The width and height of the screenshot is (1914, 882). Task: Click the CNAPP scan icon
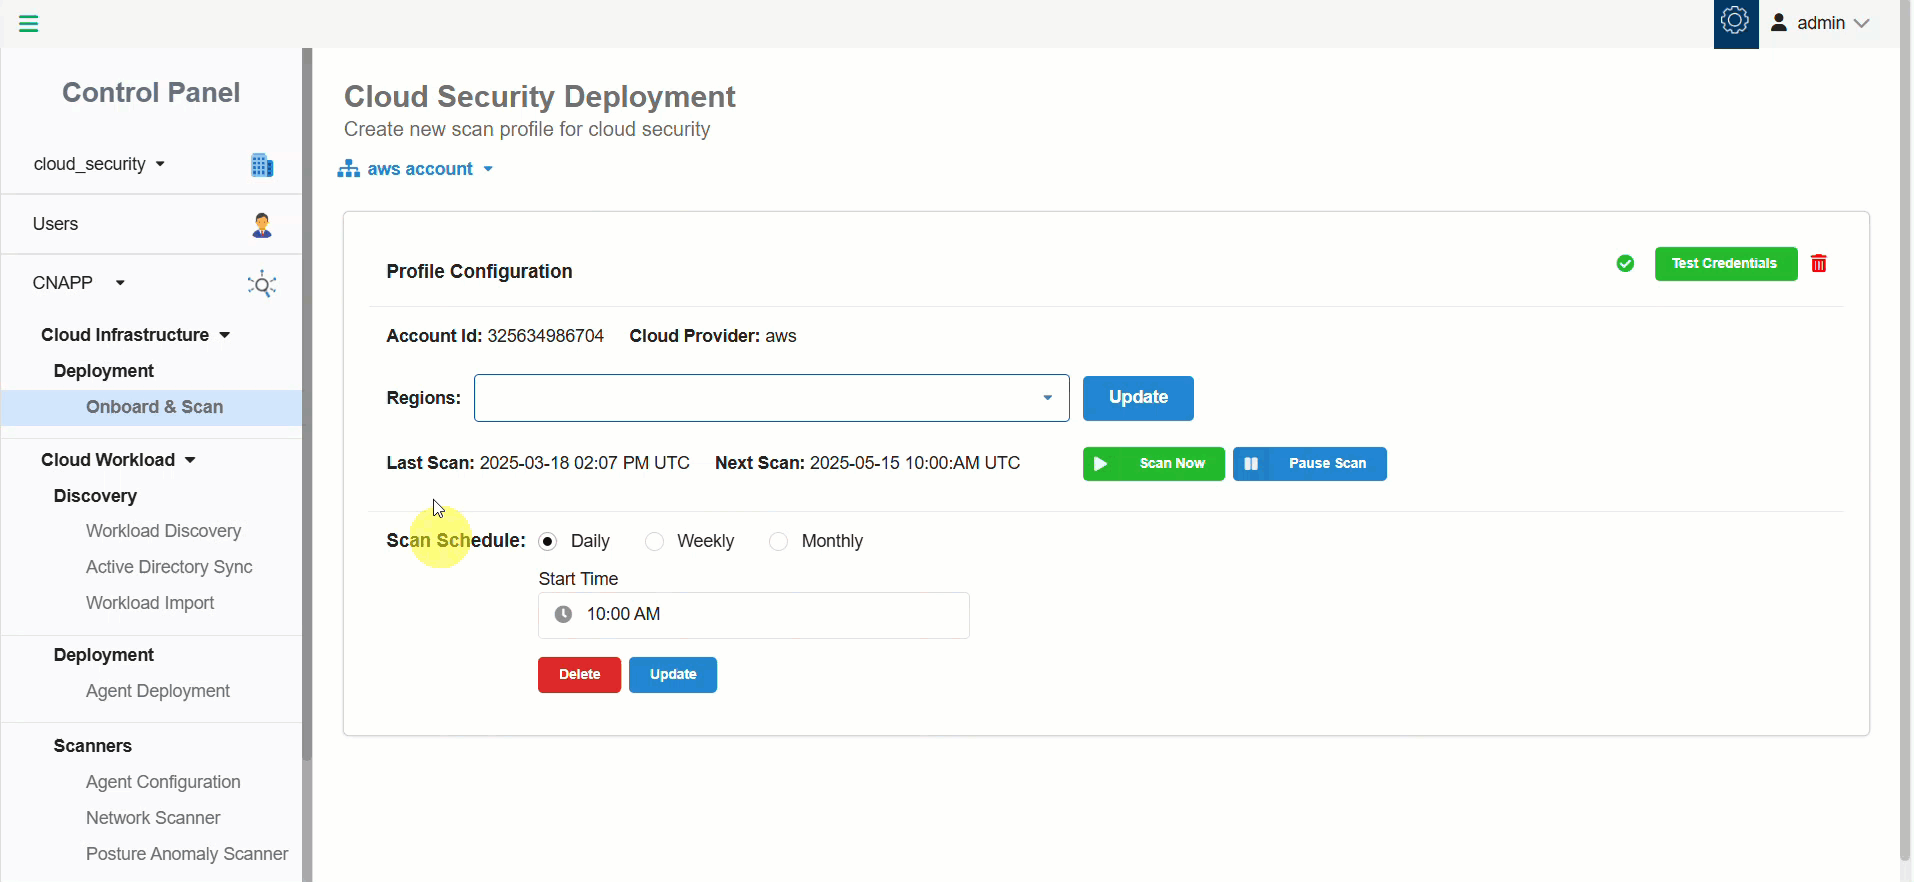click(x=262, y=284)
